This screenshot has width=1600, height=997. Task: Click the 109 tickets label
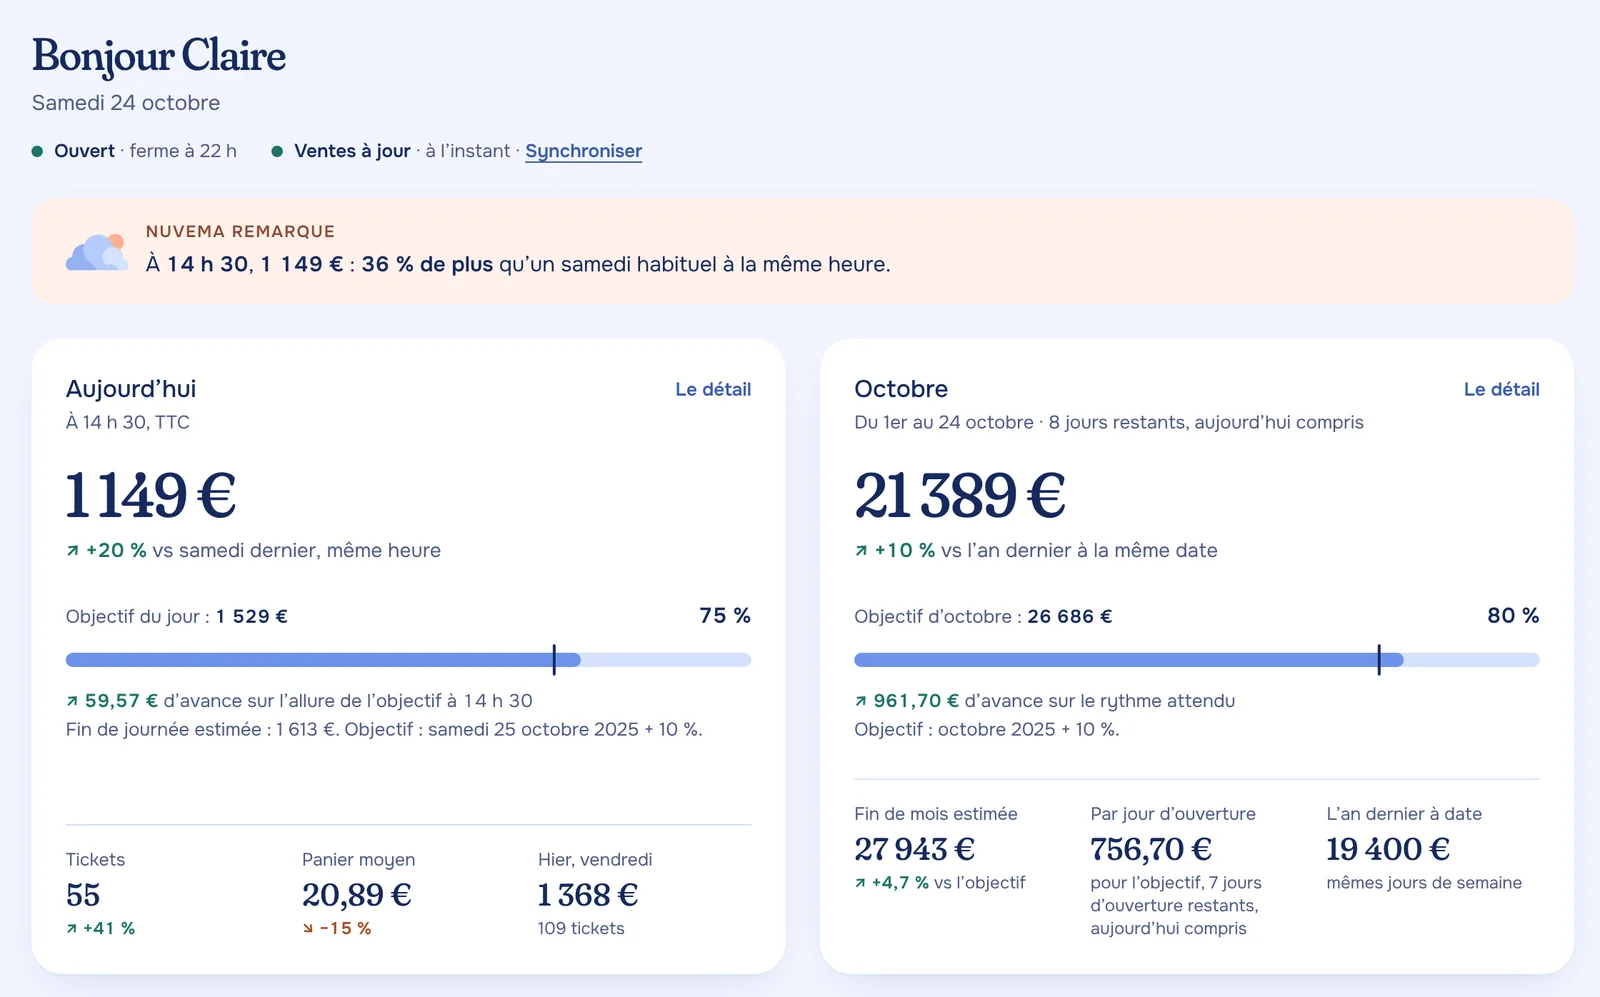[581, 928]
